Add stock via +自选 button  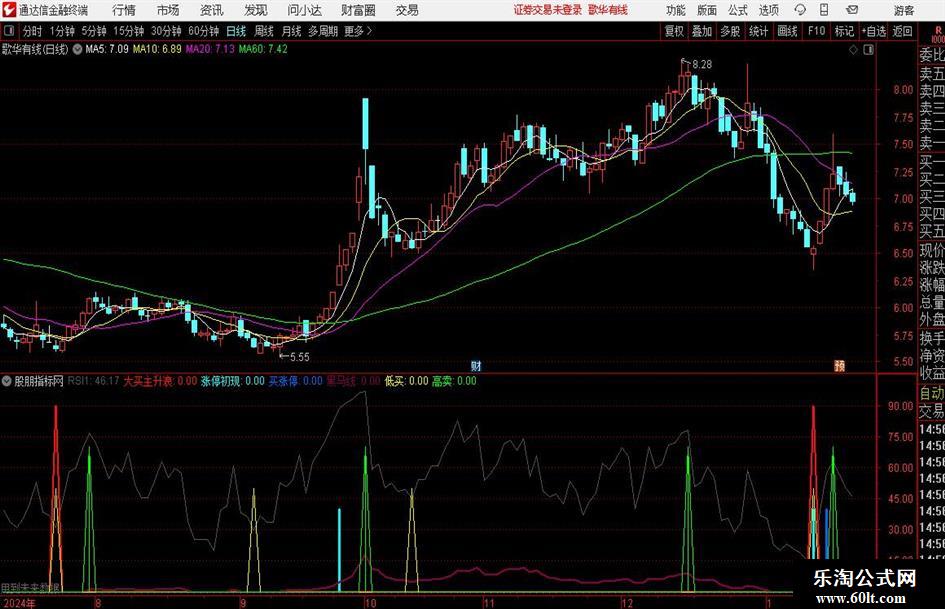(x=874, y=31)
